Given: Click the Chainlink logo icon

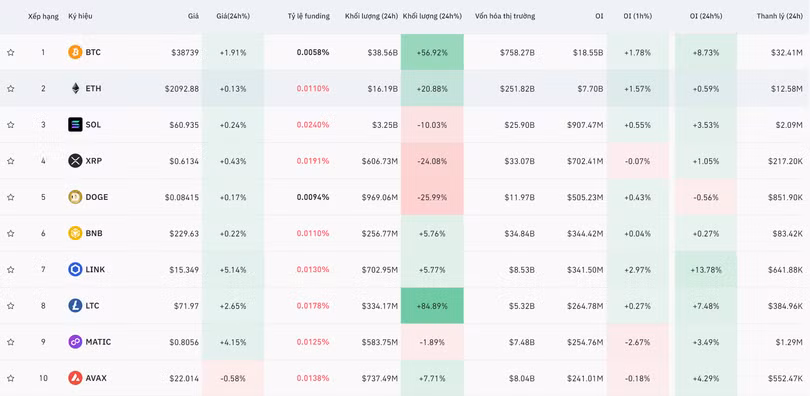Looking at the screenshot, I should tap(75, 269).
